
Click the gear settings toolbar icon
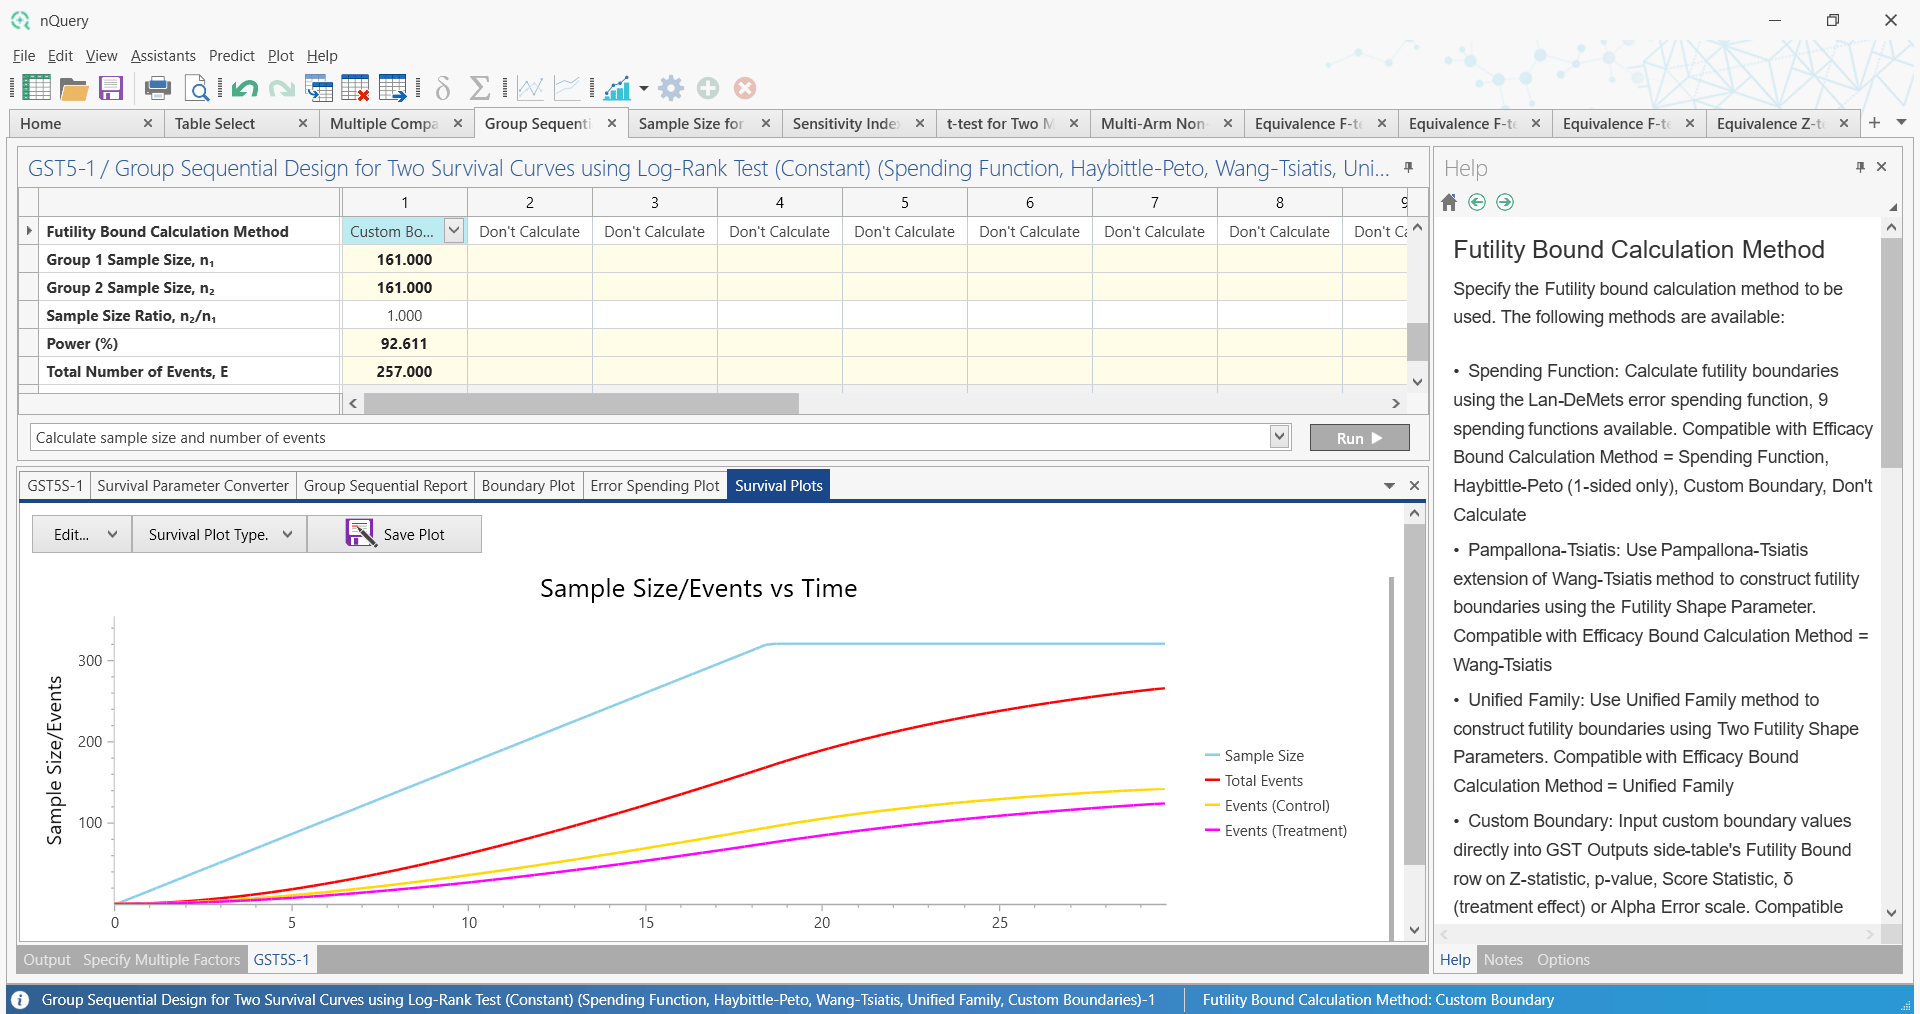point(672,88)
